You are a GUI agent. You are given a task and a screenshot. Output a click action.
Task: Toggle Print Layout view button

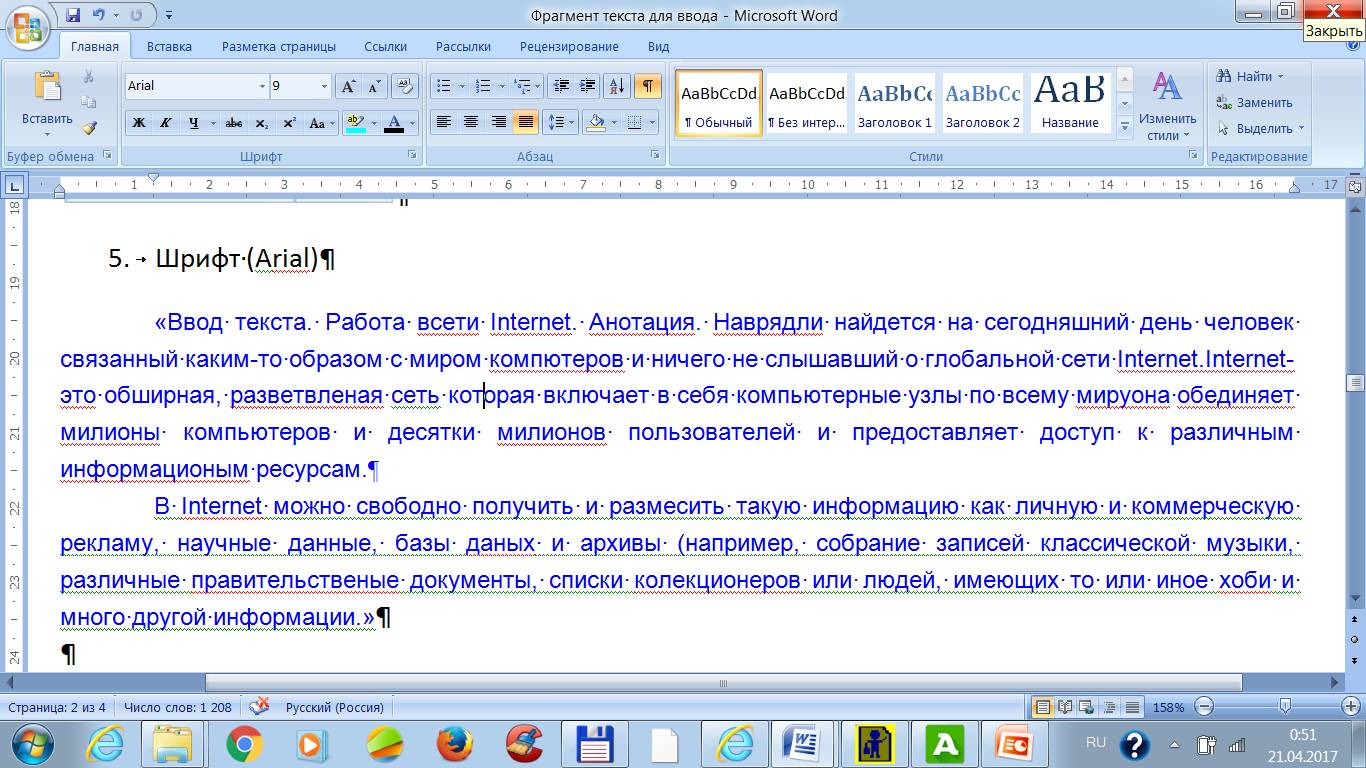pos(1042,707)
